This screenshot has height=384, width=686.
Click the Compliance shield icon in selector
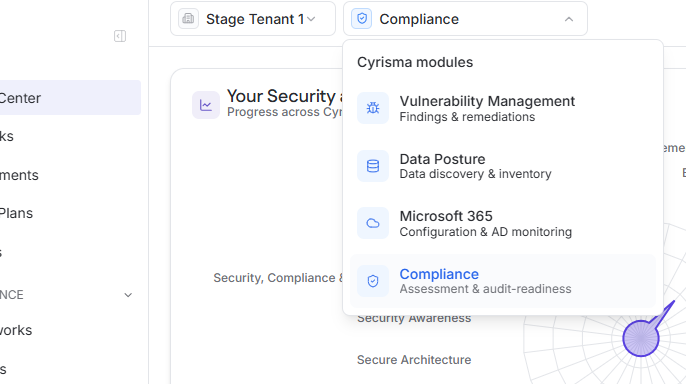[361, 19]
